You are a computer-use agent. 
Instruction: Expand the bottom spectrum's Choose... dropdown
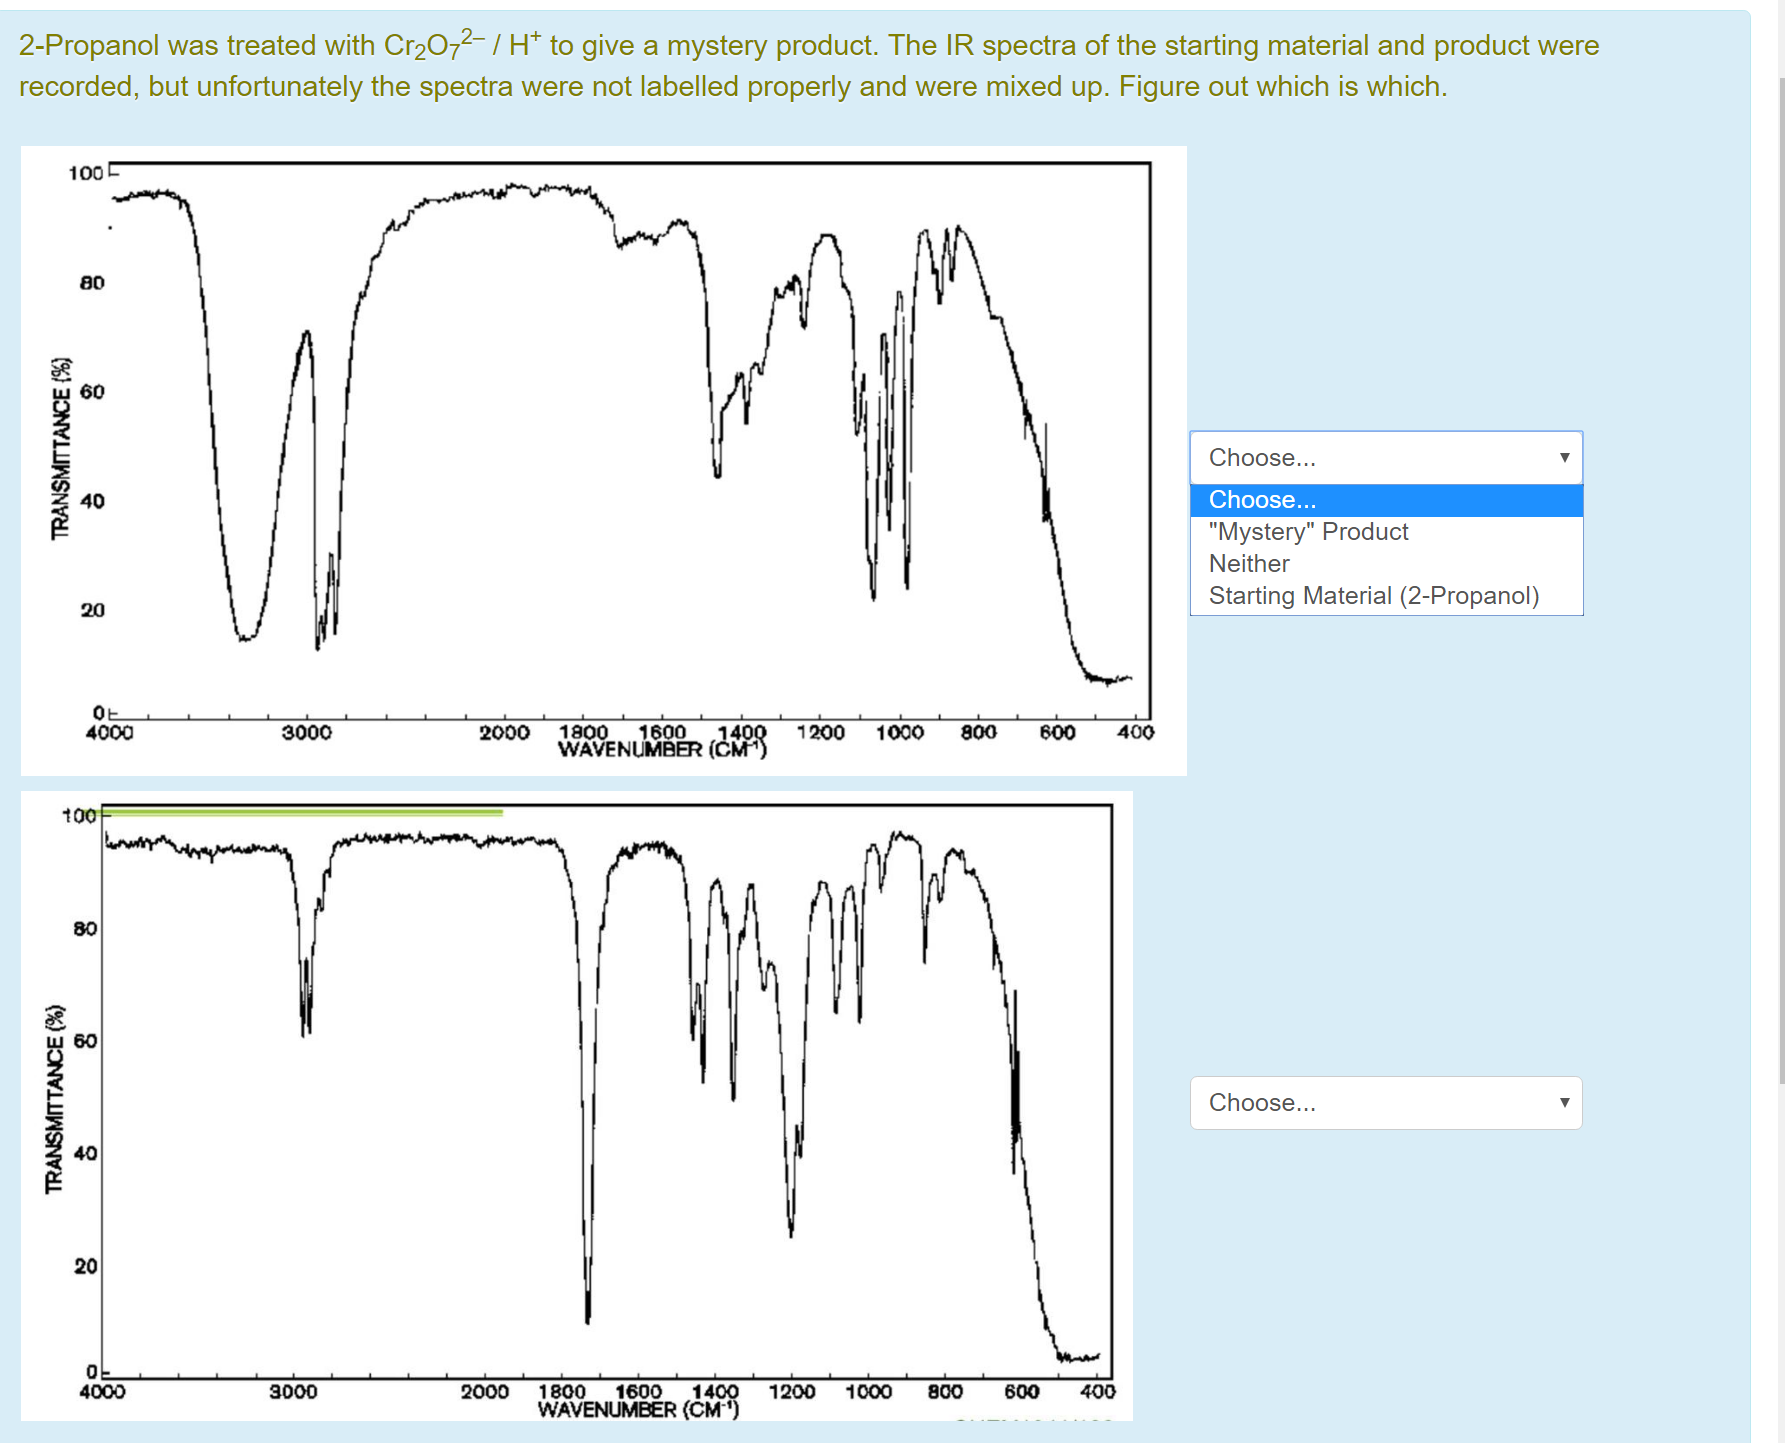[x=1385, y=1103]
